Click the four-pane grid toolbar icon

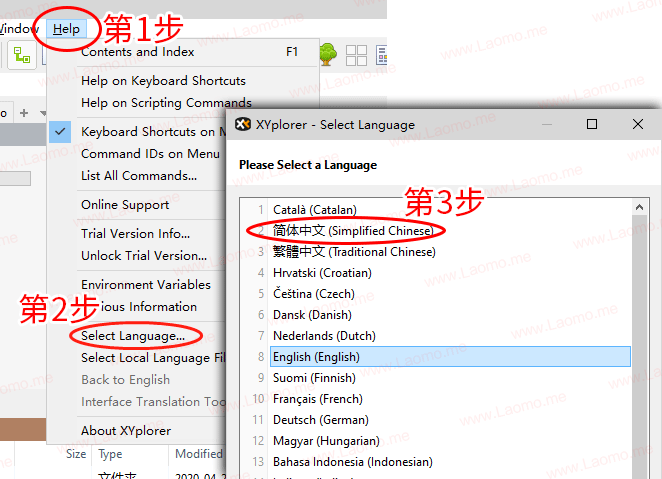356,55
